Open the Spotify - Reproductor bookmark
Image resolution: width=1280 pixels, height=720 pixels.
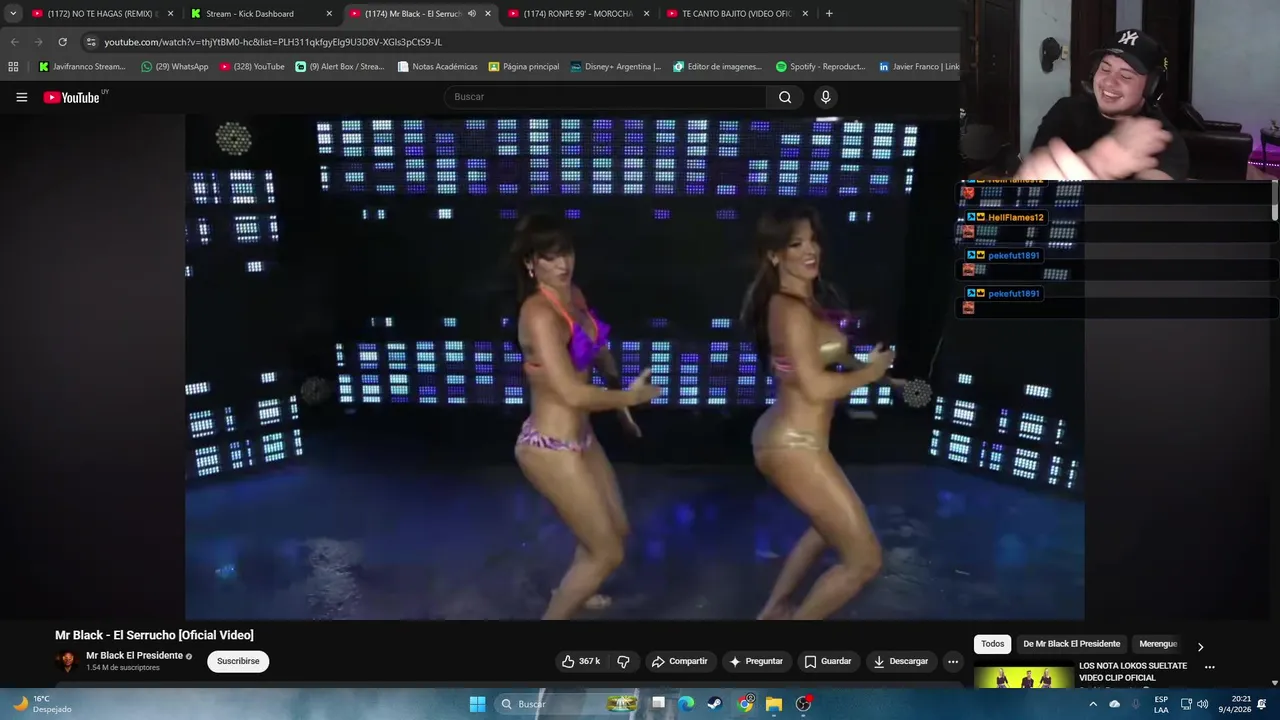click(x=821, y=67)
